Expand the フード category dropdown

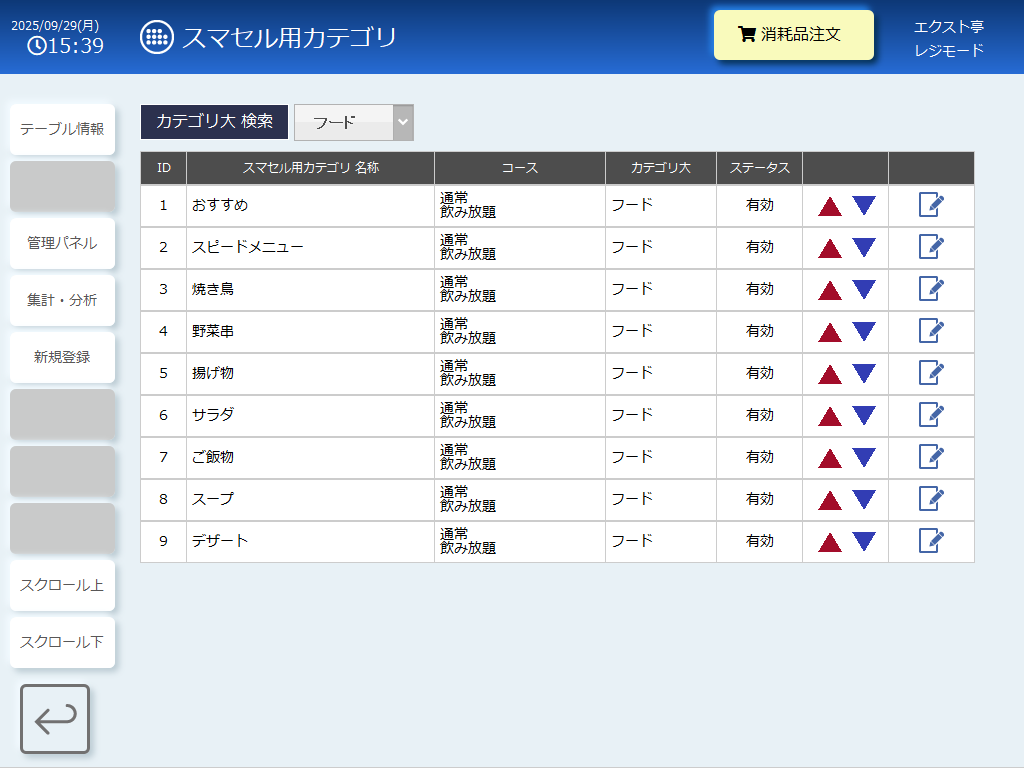pos(354,122)
